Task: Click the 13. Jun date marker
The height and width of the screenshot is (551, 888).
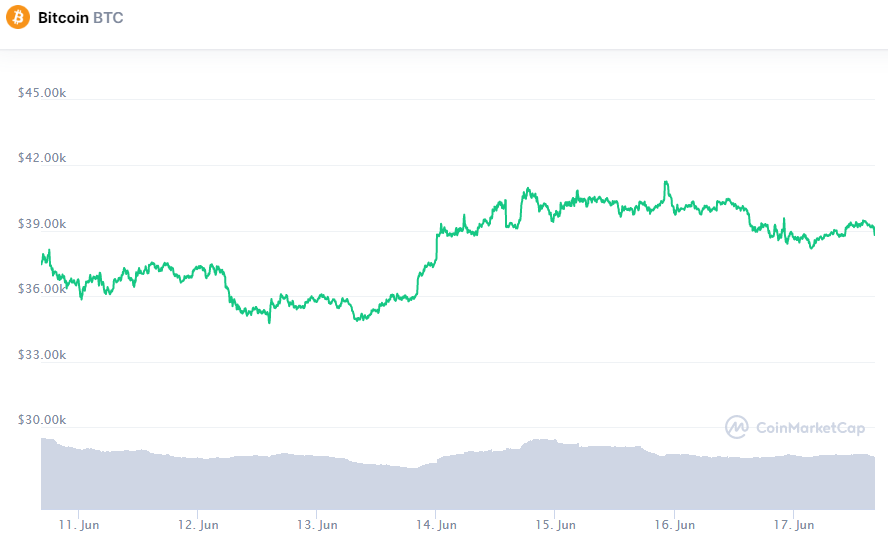Action: point(316,524)
